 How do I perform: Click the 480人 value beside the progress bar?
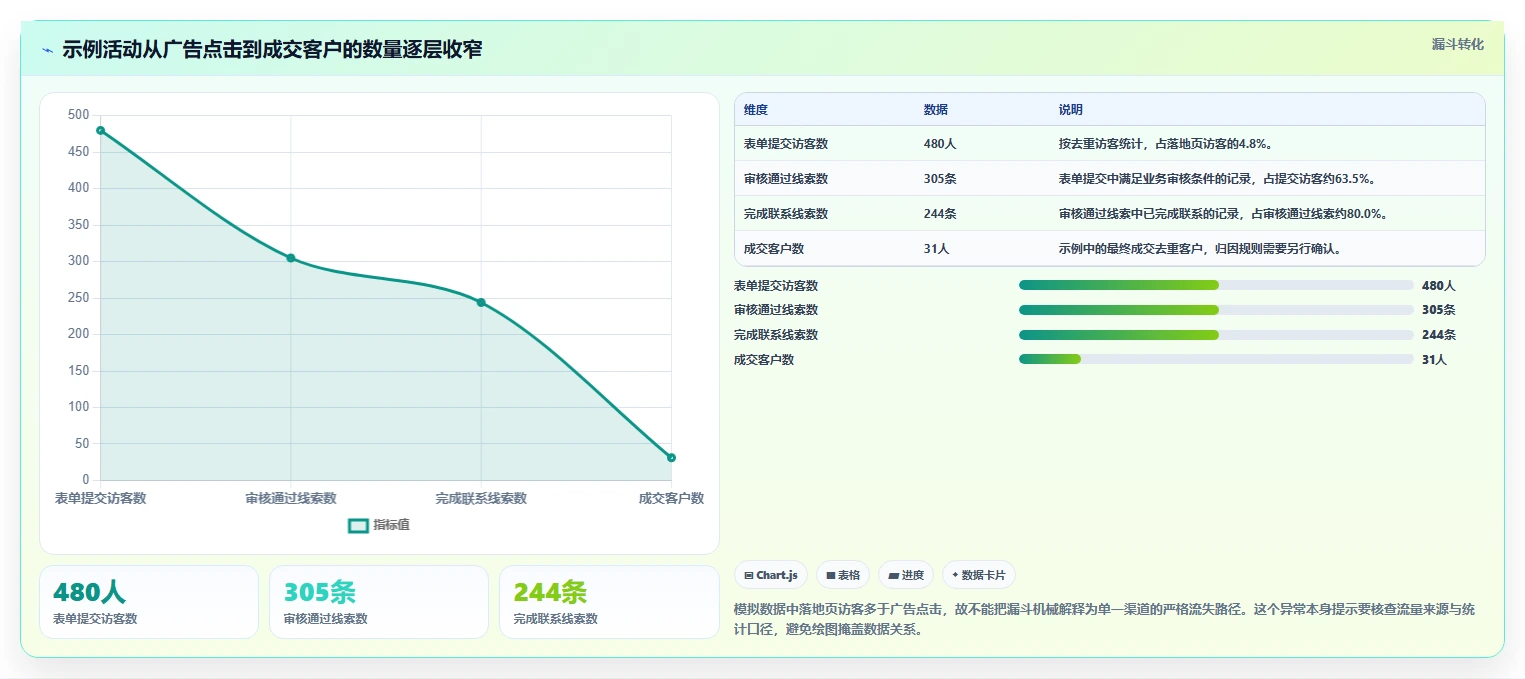point(1438,285)
